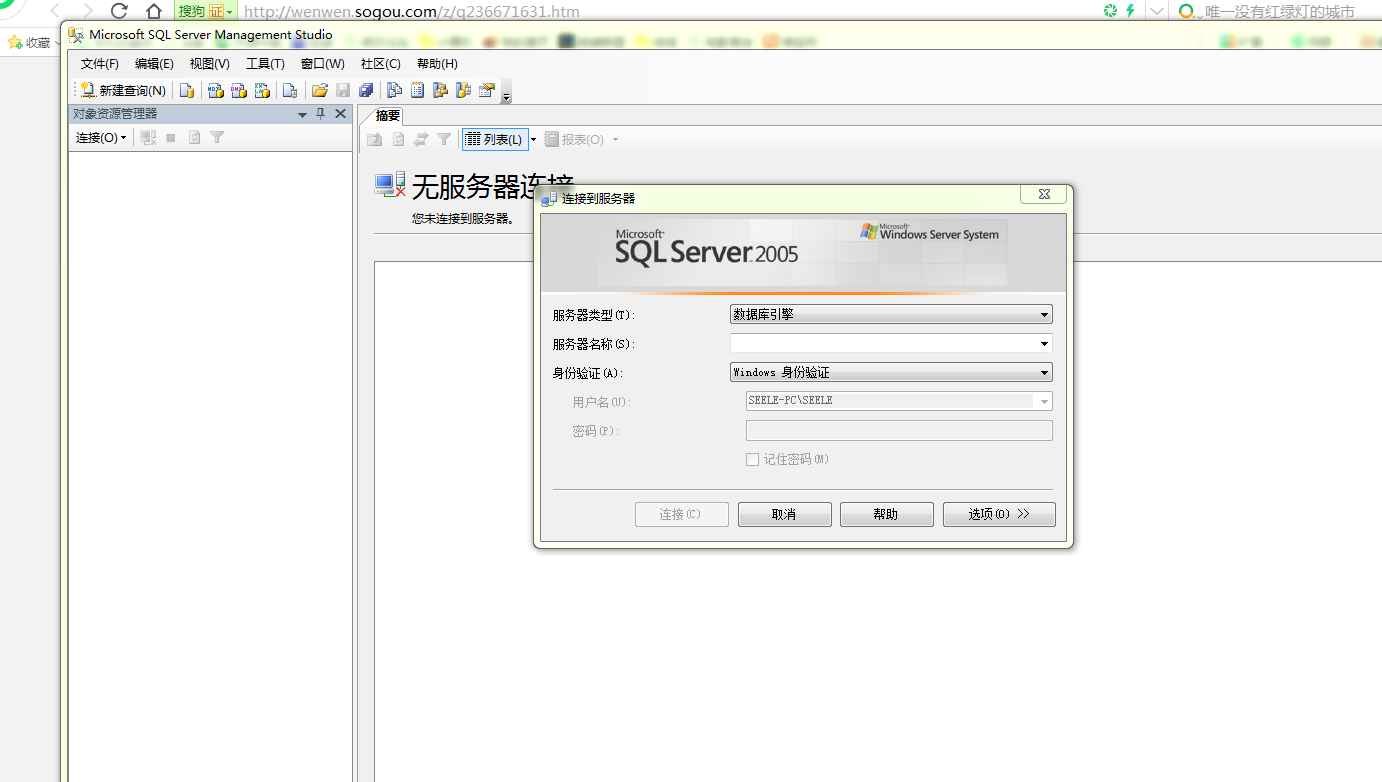Open the 视图(V) menu

click(x=210, y=64)
